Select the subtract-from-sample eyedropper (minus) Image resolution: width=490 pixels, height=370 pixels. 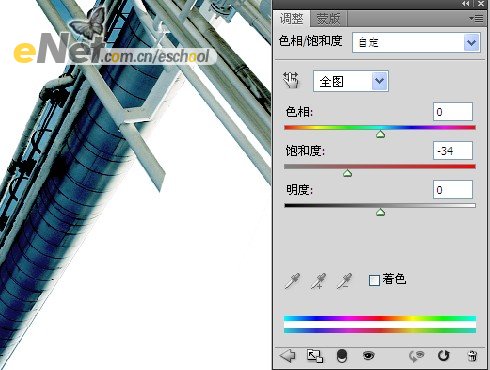(344, 281)
